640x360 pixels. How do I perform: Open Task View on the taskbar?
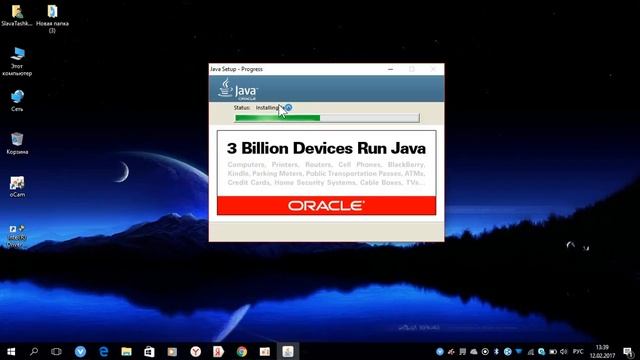click(56, 351)
